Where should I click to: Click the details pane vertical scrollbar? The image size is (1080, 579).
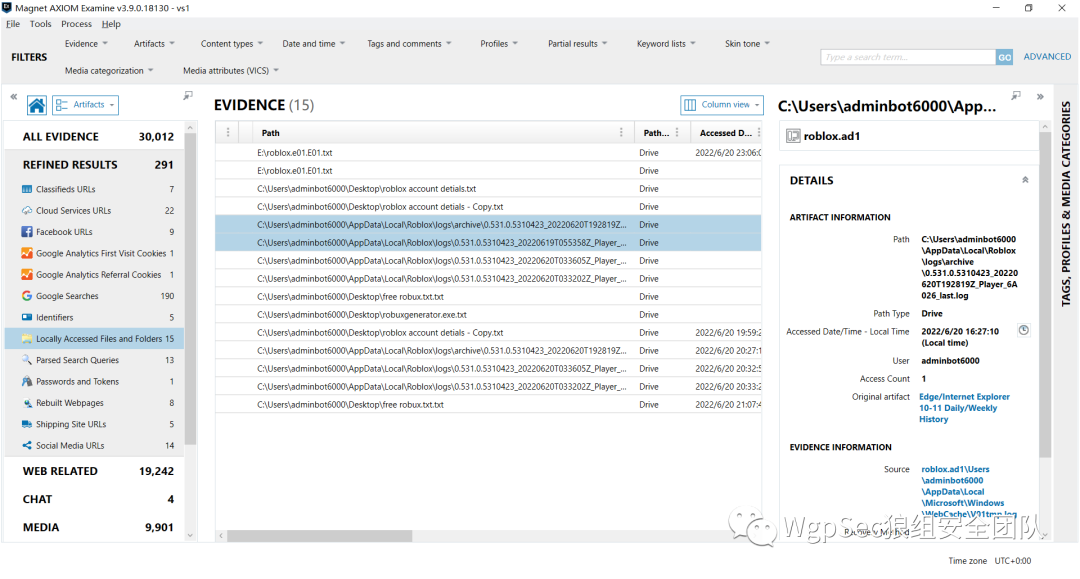point(1045,295)
